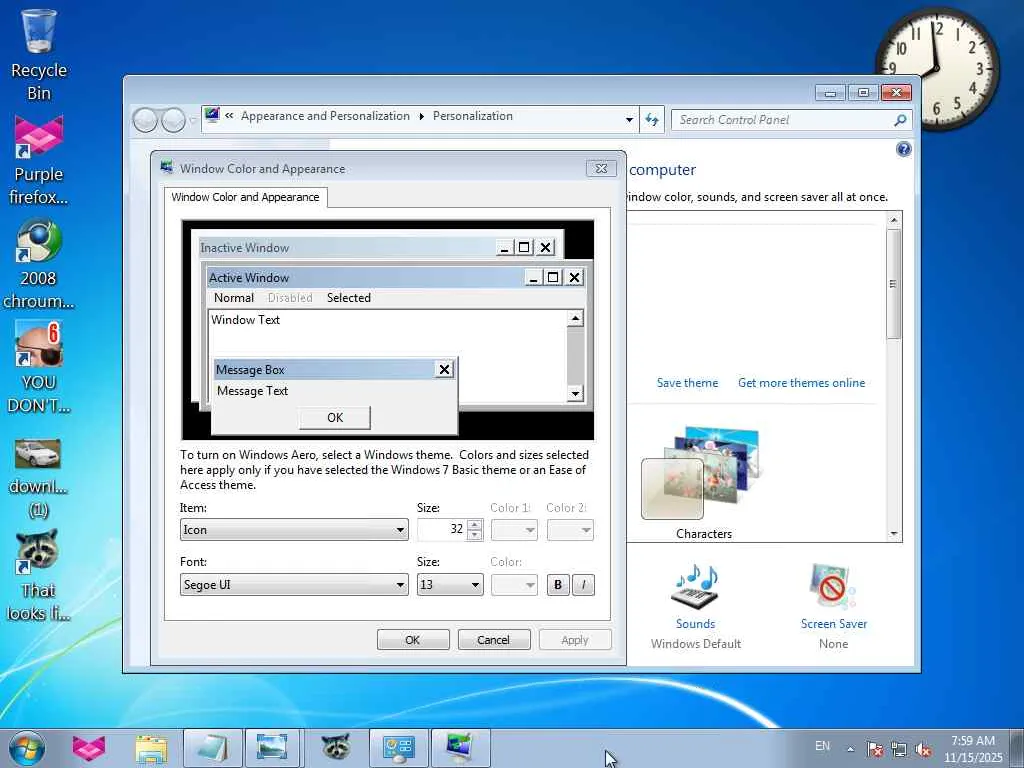Open File Explorer from taskbar
The image size is (1024, 768).
[151, 748]
